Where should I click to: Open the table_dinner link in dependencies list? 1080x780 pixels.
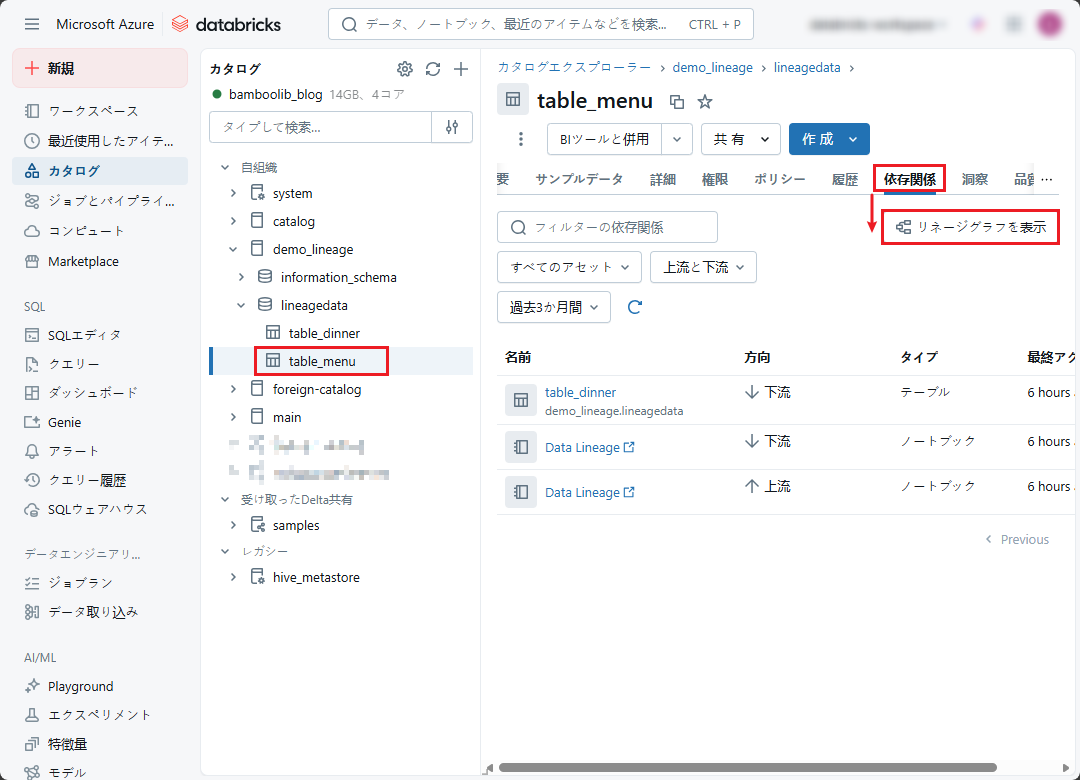pyautogui.click(x=580, y=392)
